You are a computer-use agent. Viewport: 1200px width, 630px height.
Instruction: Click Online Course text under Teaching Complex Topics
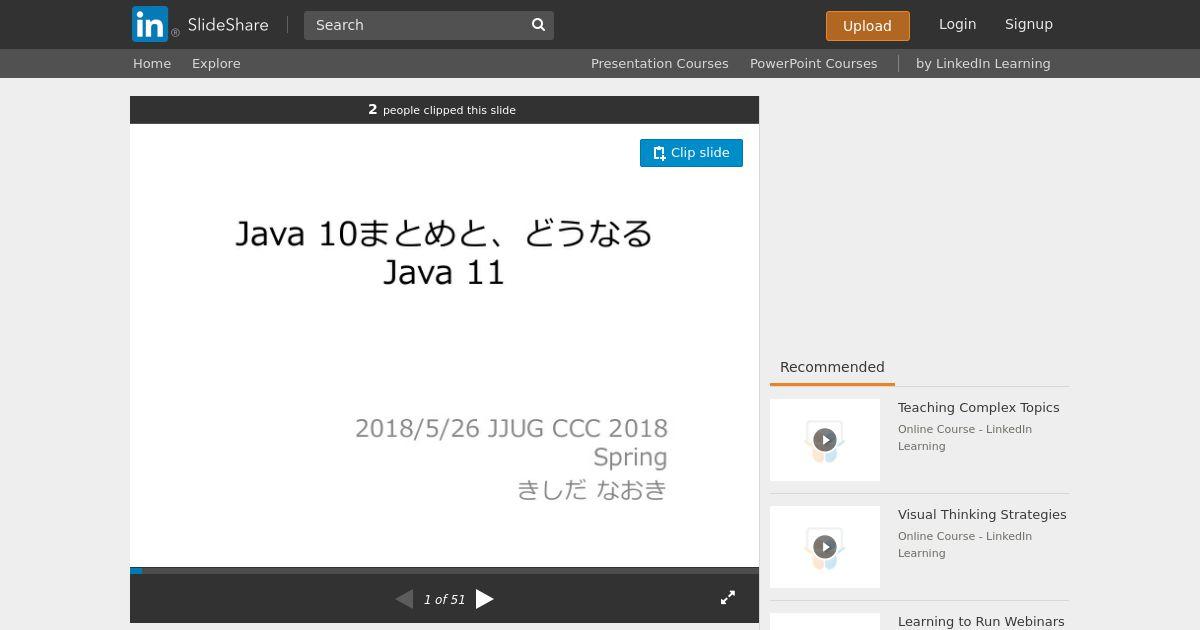pos(965,437)
